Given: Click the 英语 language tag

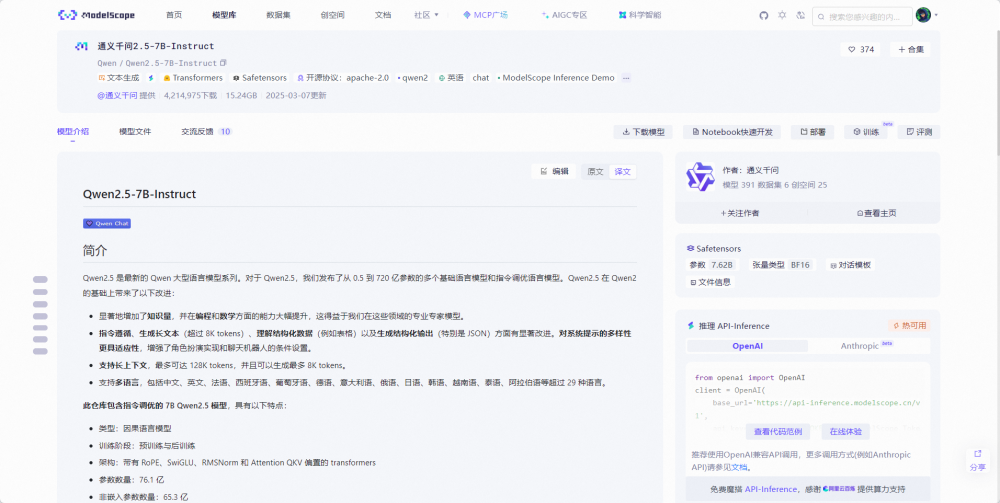Looking at the screenshot, I should click(451, 78).
